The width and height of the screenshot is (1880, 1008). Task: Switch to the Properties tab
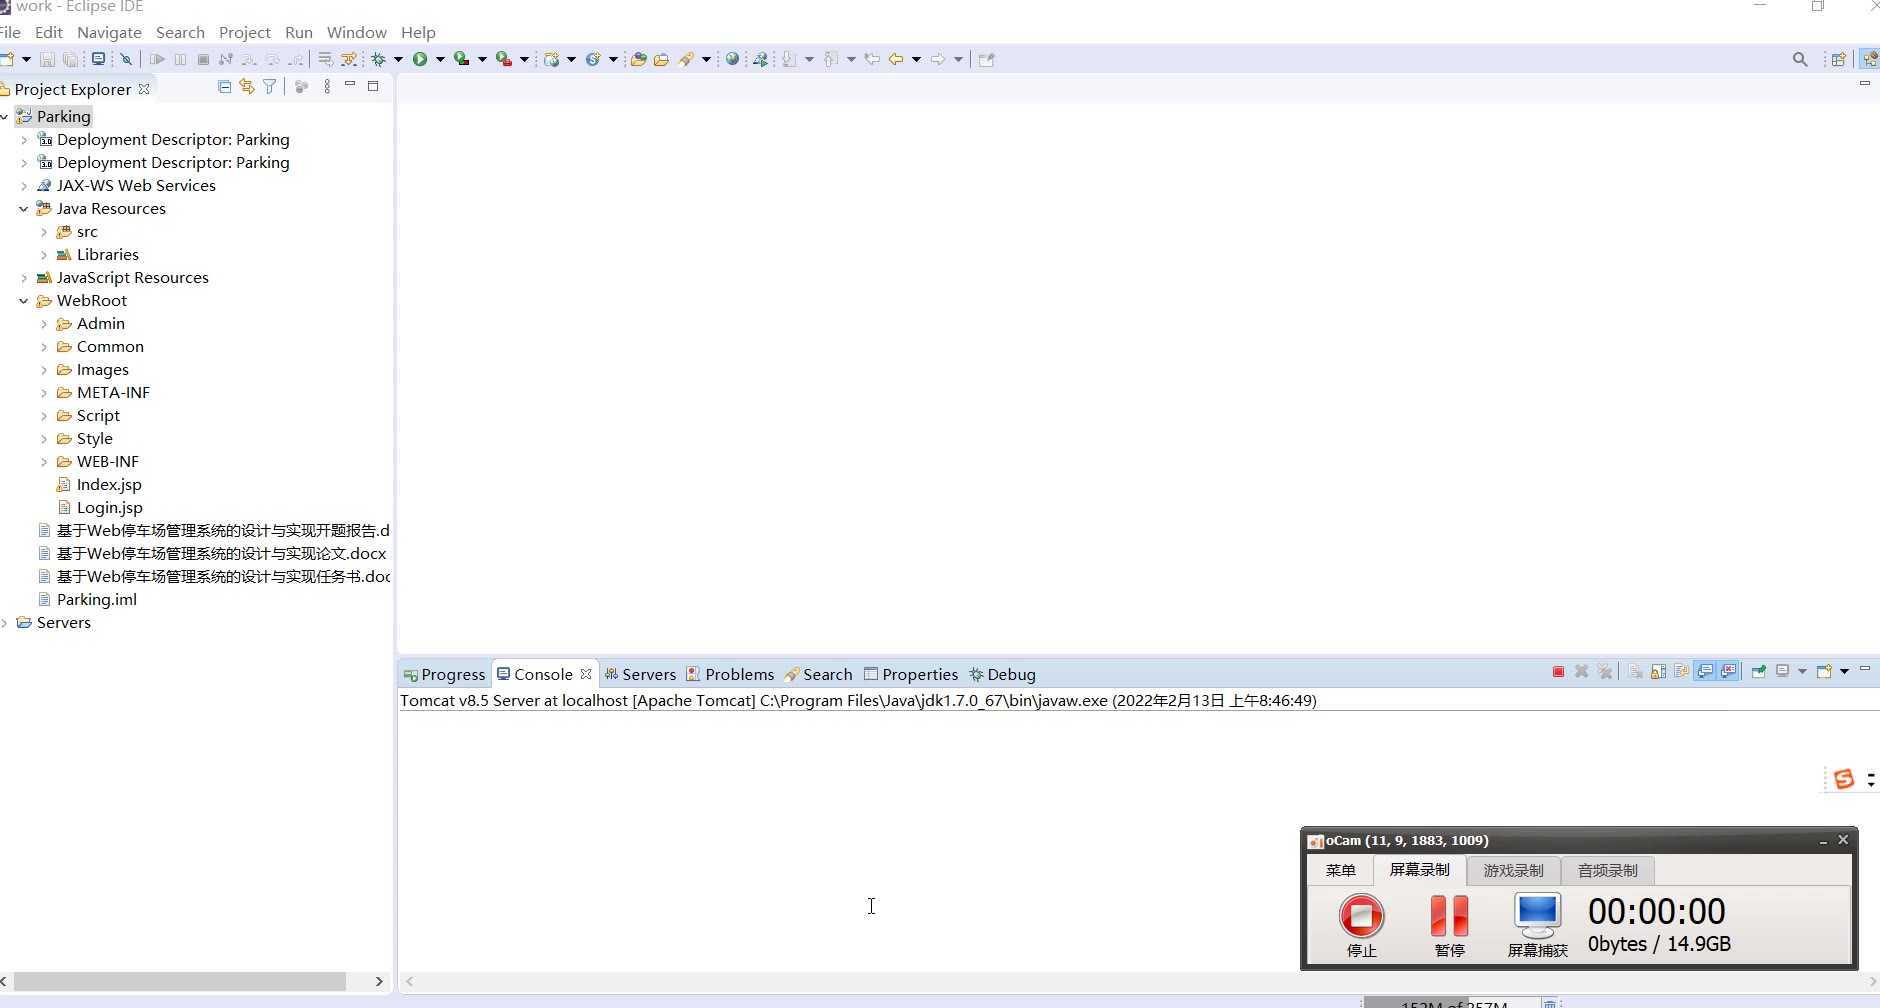(x=911, y=674)
